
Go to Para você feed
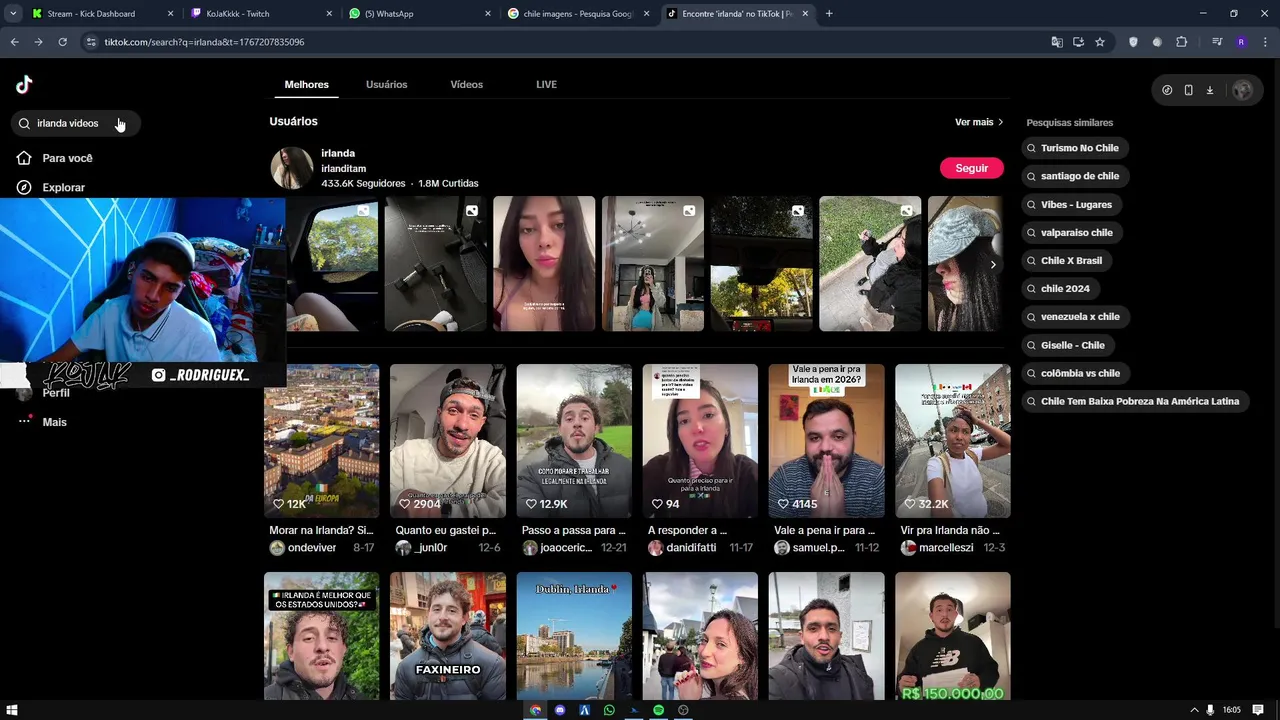pyautogui.click(x=67, y=158)
